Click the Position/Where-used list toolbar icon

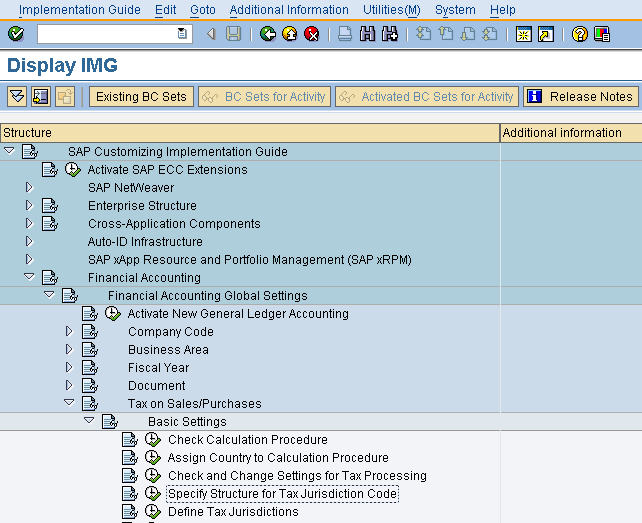coord(41,97)
